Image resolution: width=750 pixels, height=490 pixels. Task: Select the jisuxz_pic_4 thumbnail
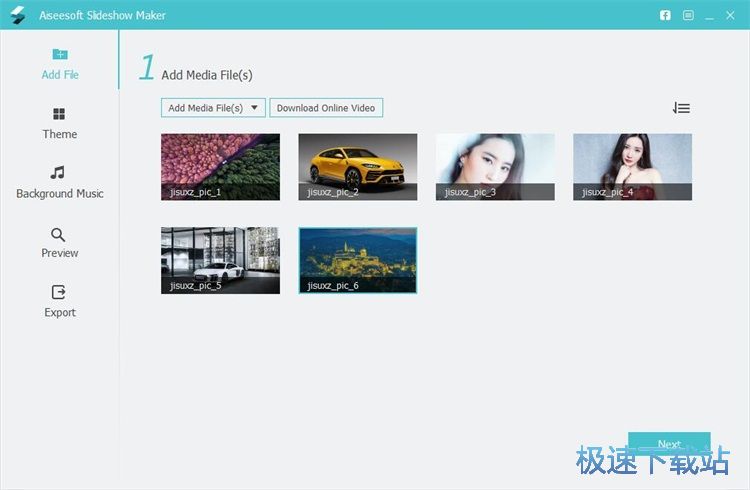point(632,166)
